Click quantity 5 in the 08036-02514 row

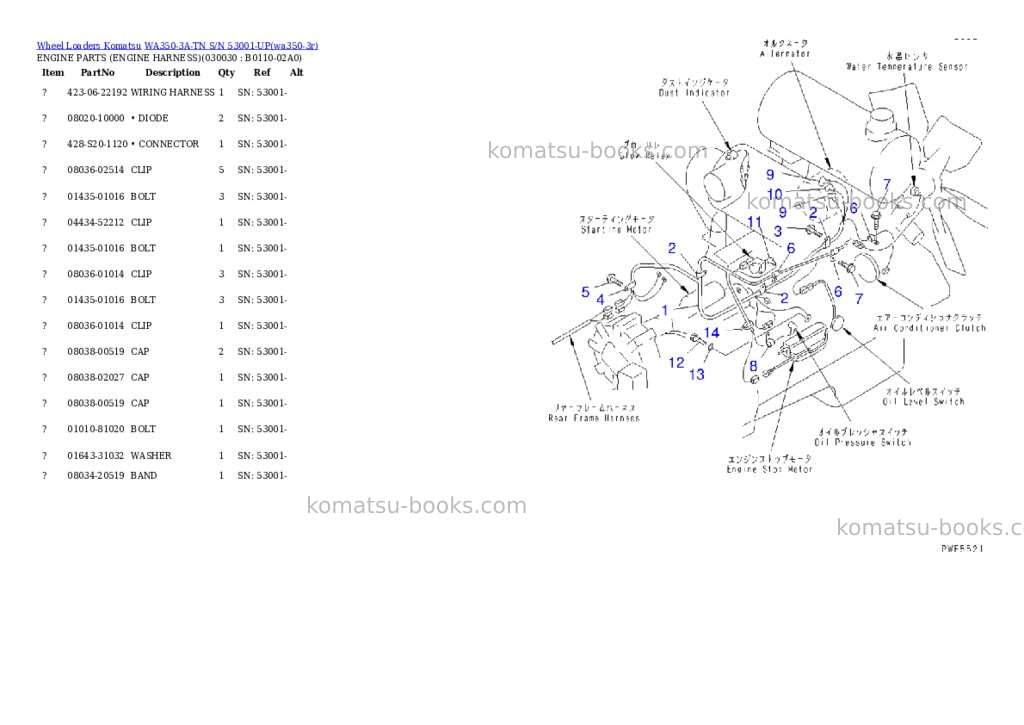(221, 170)
